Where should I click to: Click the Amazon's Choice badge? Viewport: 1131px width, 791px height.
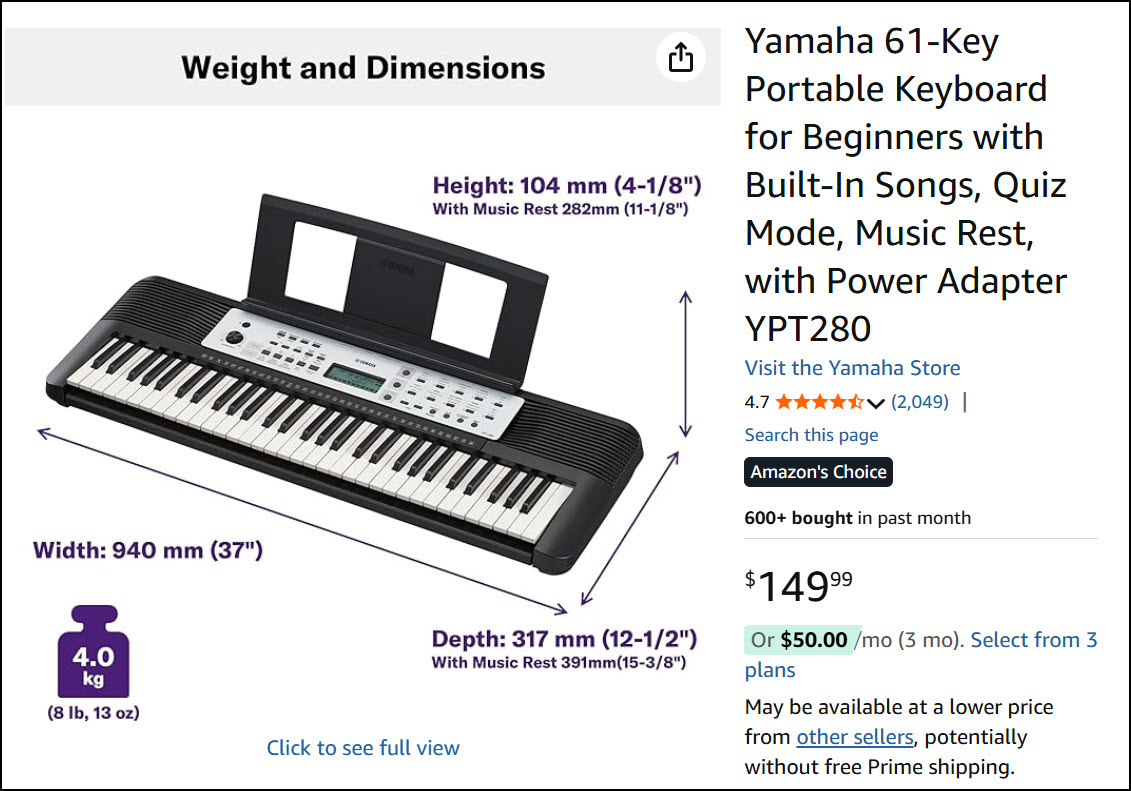(x=818, y=472)
